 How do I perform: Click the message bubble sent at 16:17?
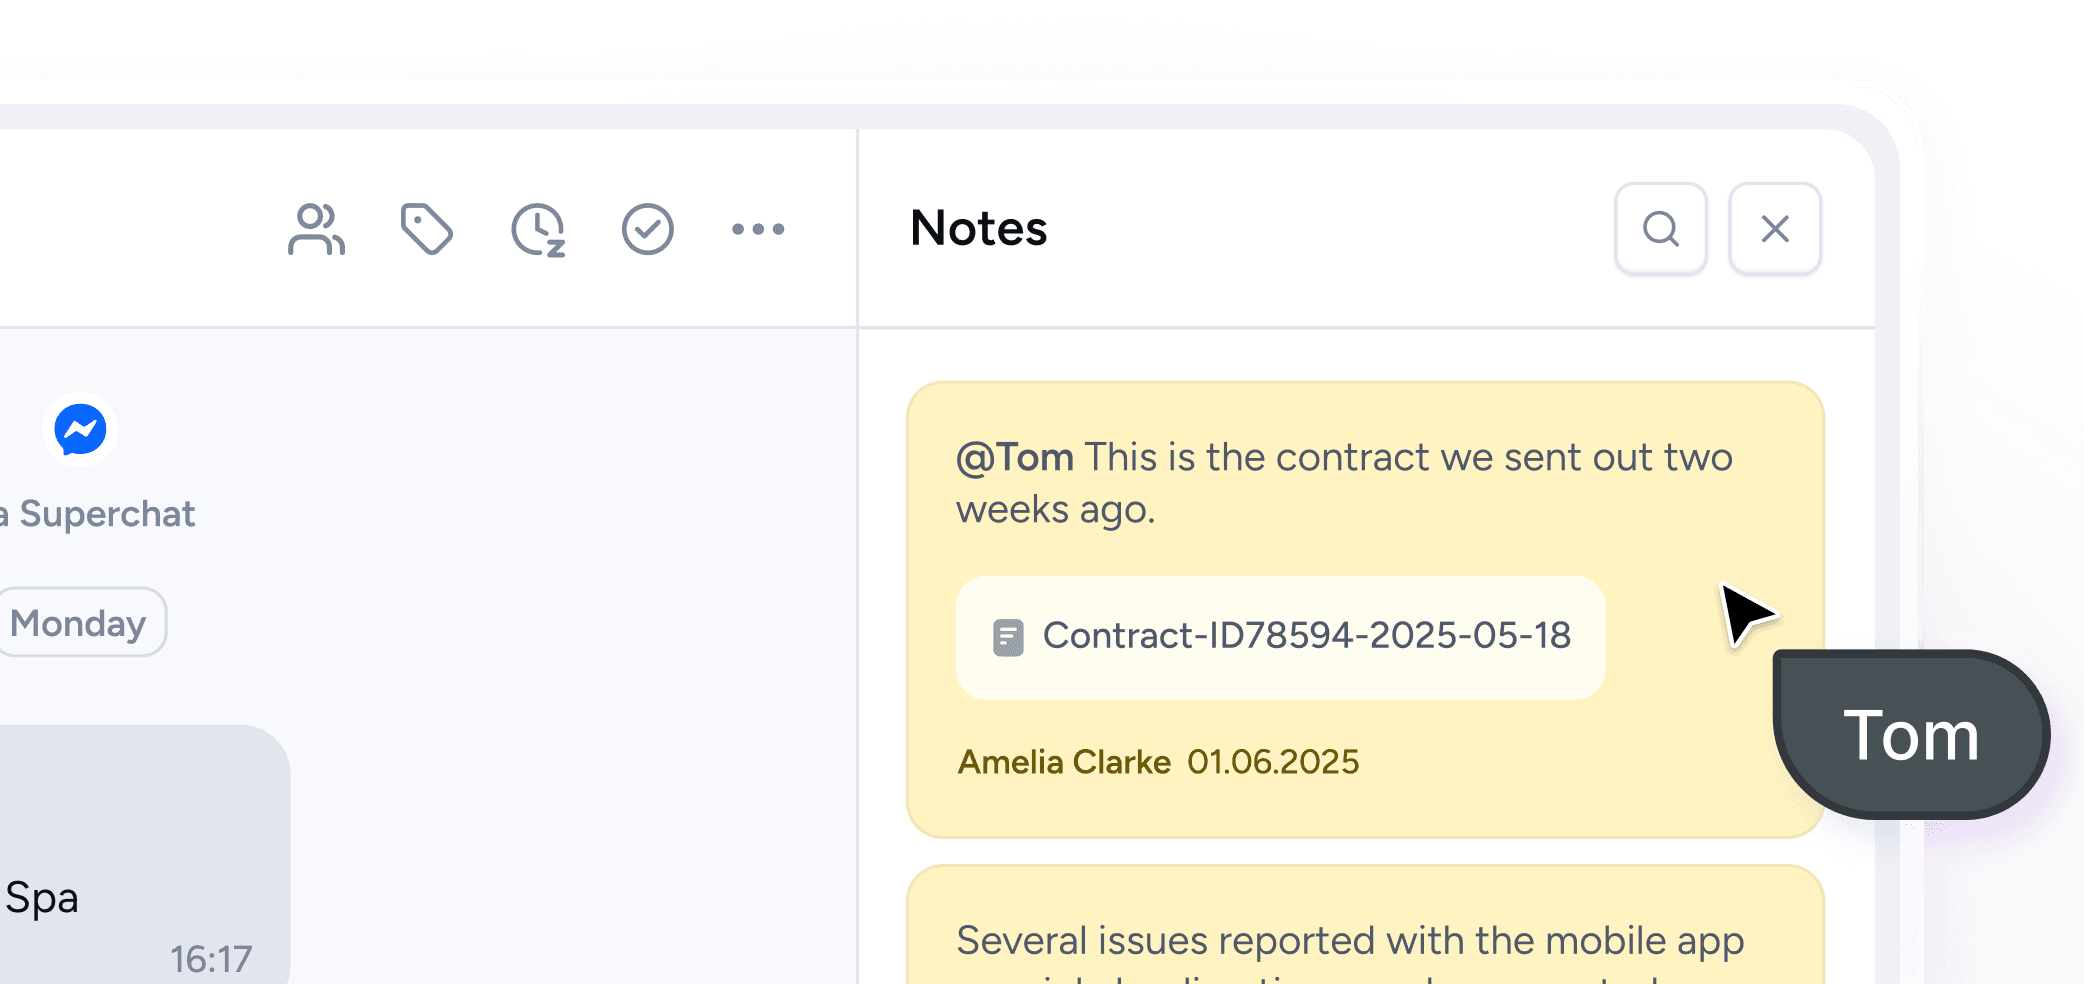[140, 860]
